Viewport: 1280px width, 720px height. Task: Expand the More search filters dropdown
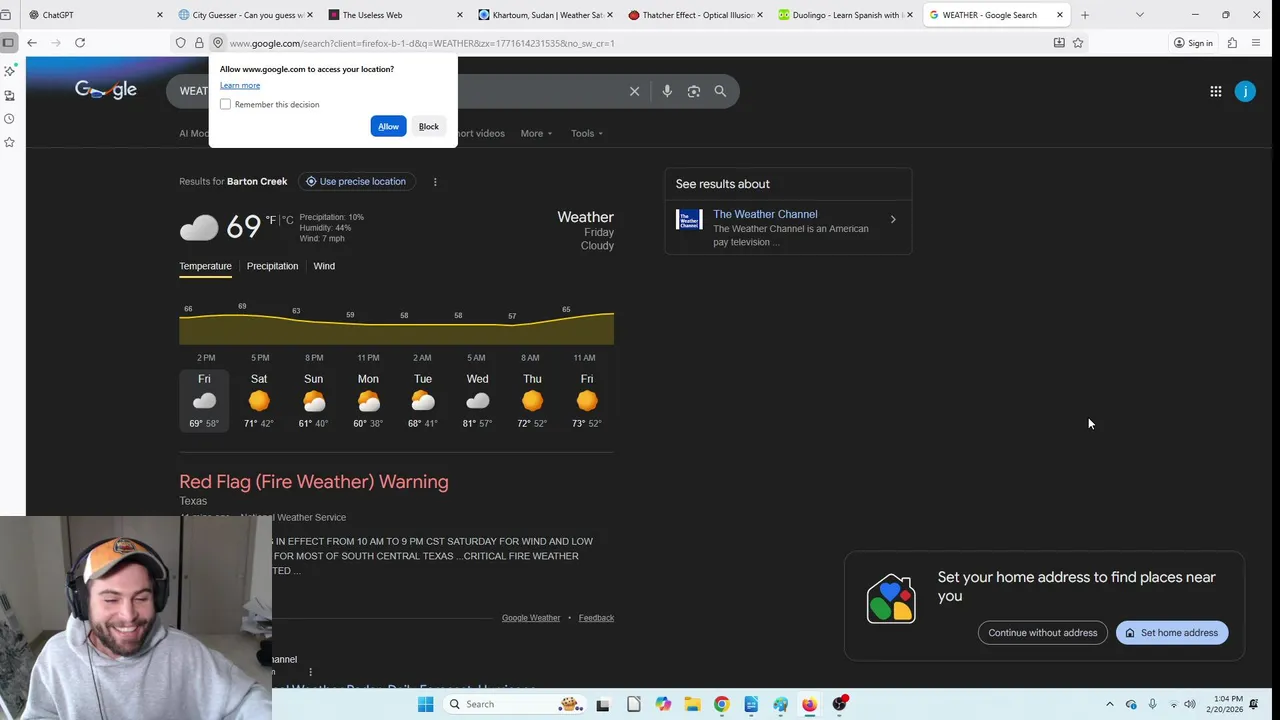pos(536,133)
